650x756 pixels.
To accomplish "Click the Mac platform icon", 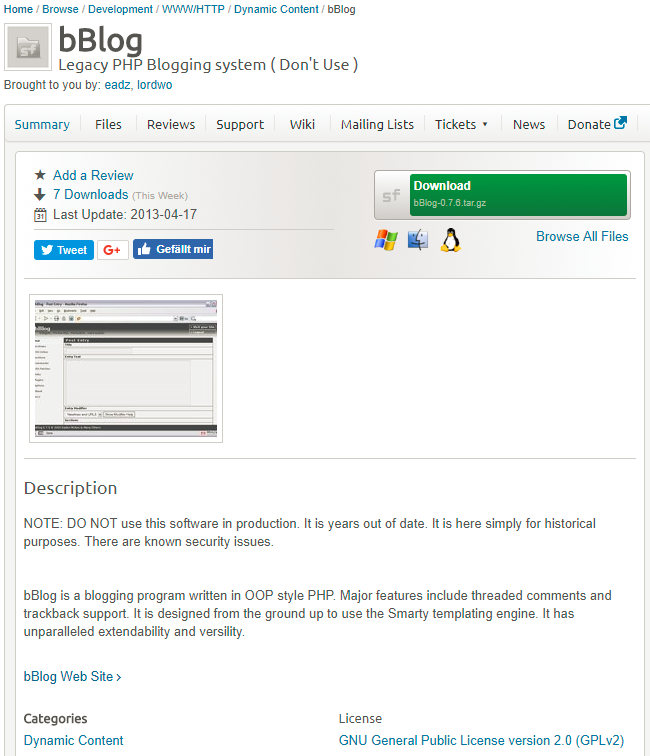I will point(418,240).
